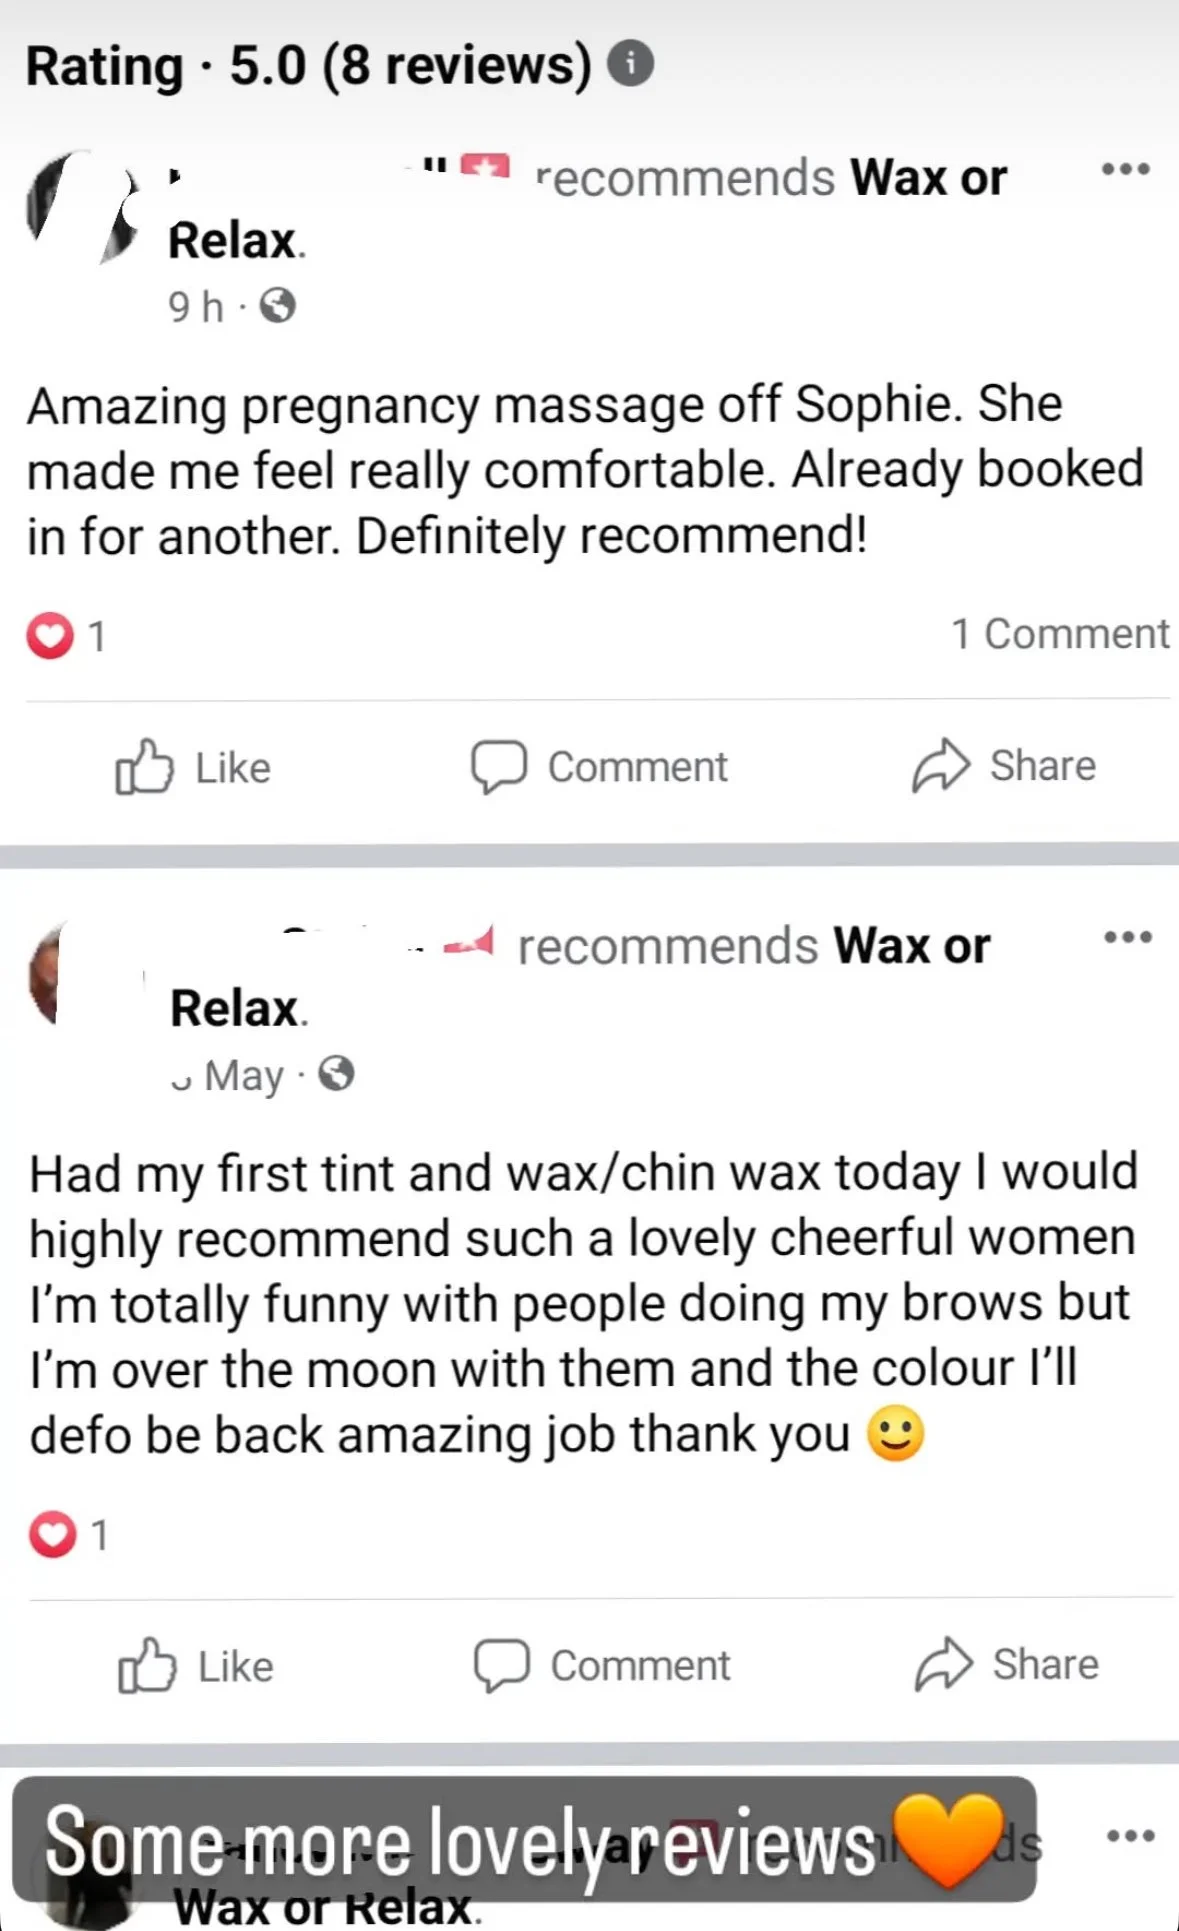1179x1931 pixels.
Task: Comment on the pregnancy massage review
Action: point(599,767)
